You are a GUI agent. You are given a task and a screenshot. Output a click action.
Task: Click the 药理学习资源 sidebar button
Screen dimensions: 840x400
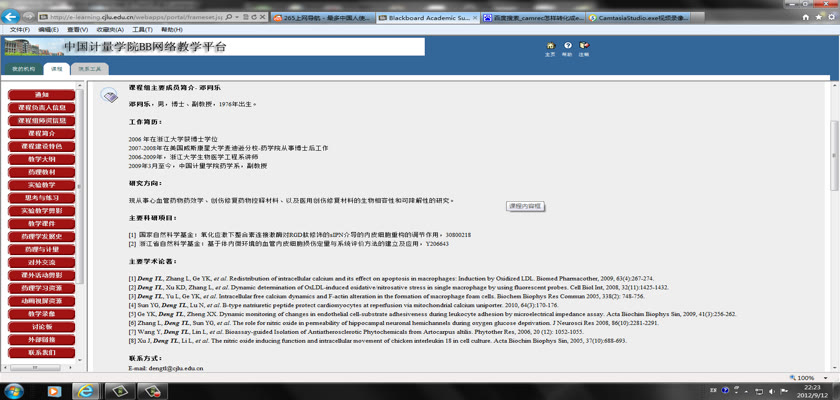41,288
